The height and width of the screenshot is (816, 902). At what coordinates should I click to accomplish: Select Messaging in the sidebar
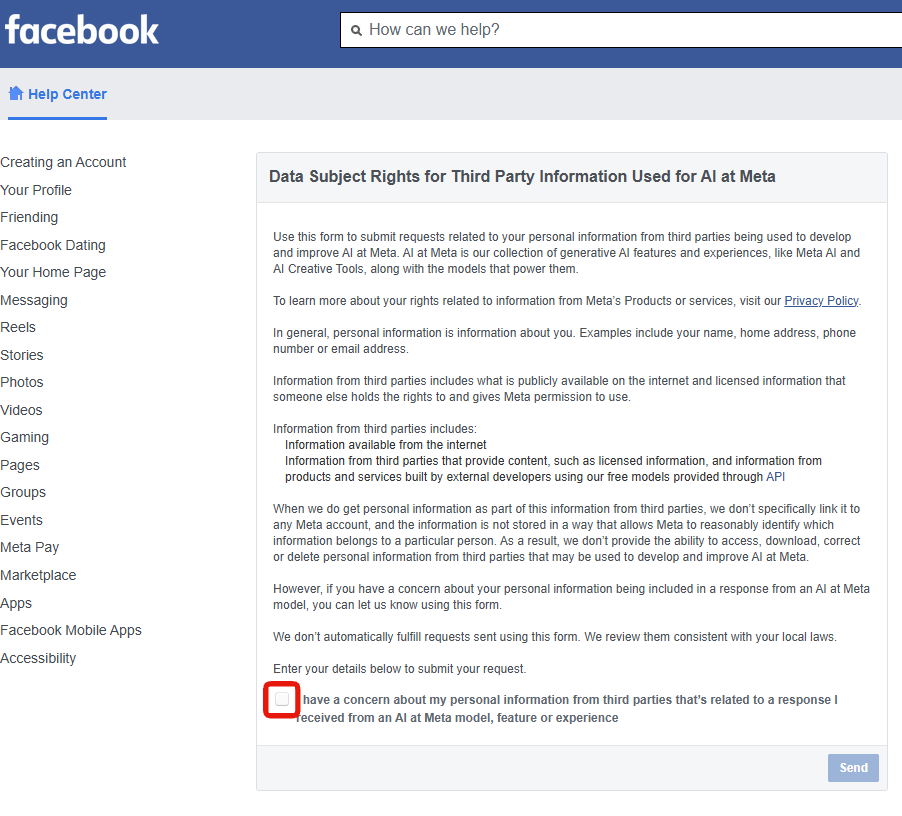pyautogui.click(x=34, y=300)
